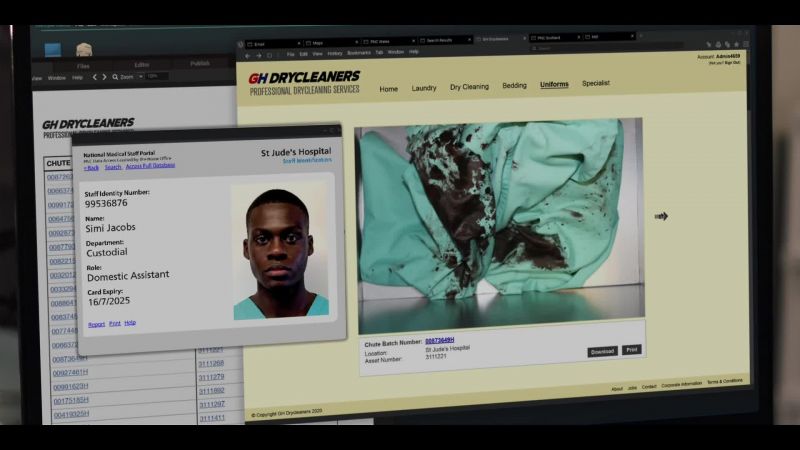Expand the Zoom level dropdown arrow
Screen dimensions: 800x450
(141, 77)
